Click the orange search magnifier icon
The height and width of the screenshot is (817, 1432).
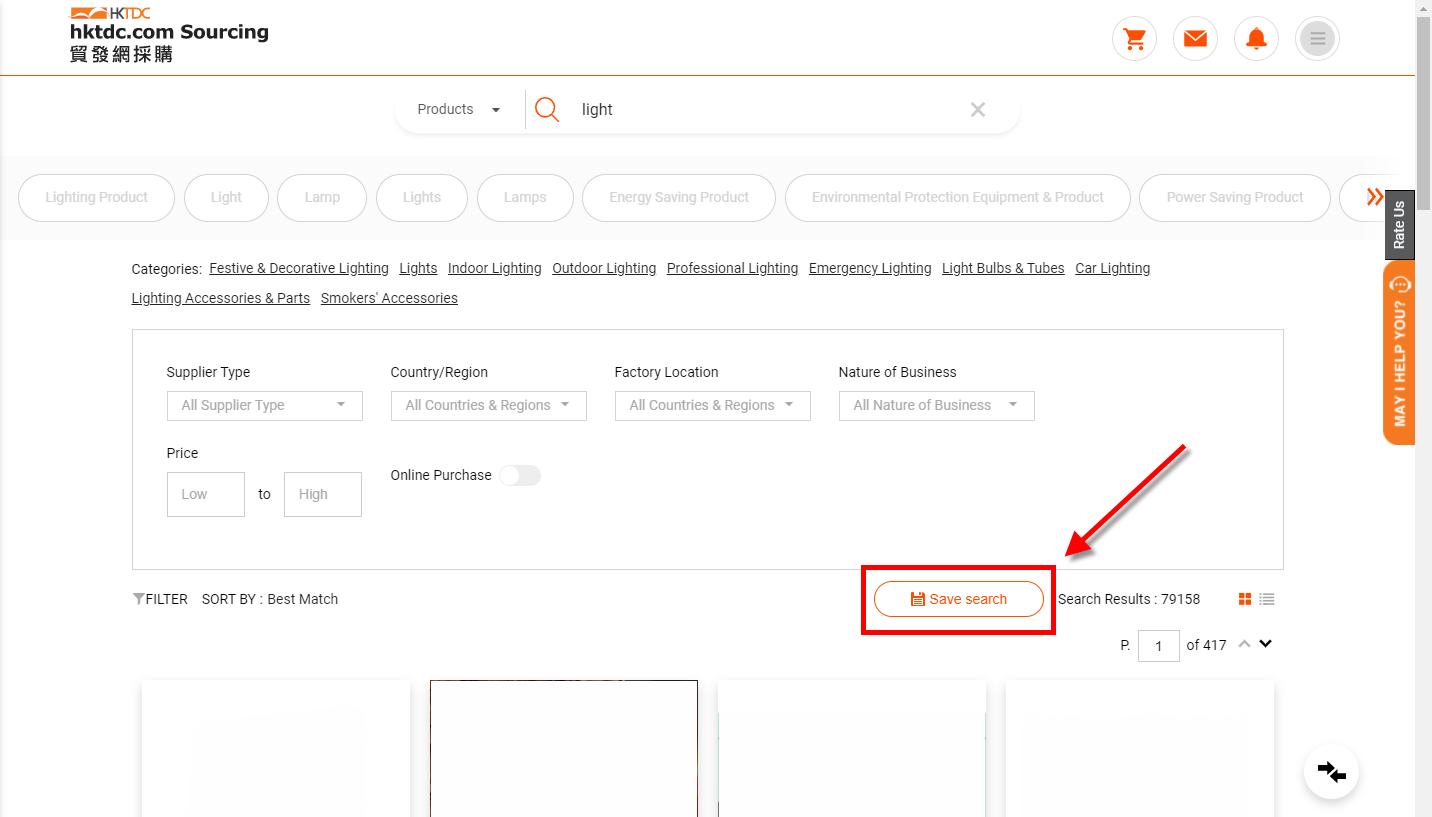pos(547,109)
